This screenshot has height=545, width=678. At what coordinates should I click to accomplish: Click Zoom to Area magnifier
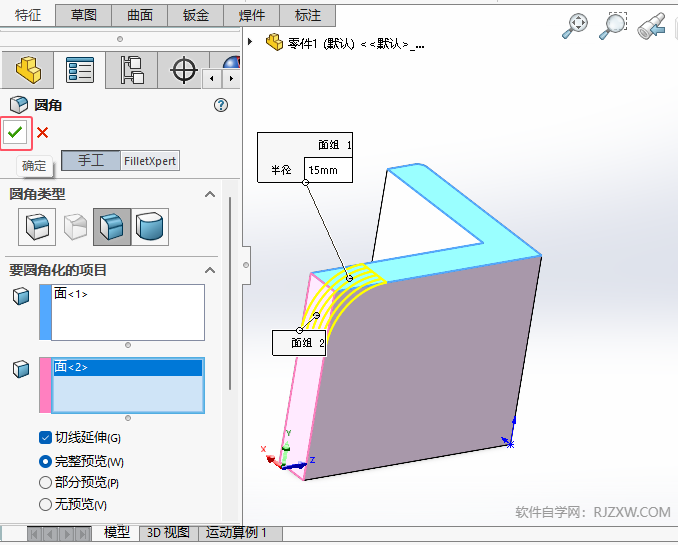tap(613, 26)
